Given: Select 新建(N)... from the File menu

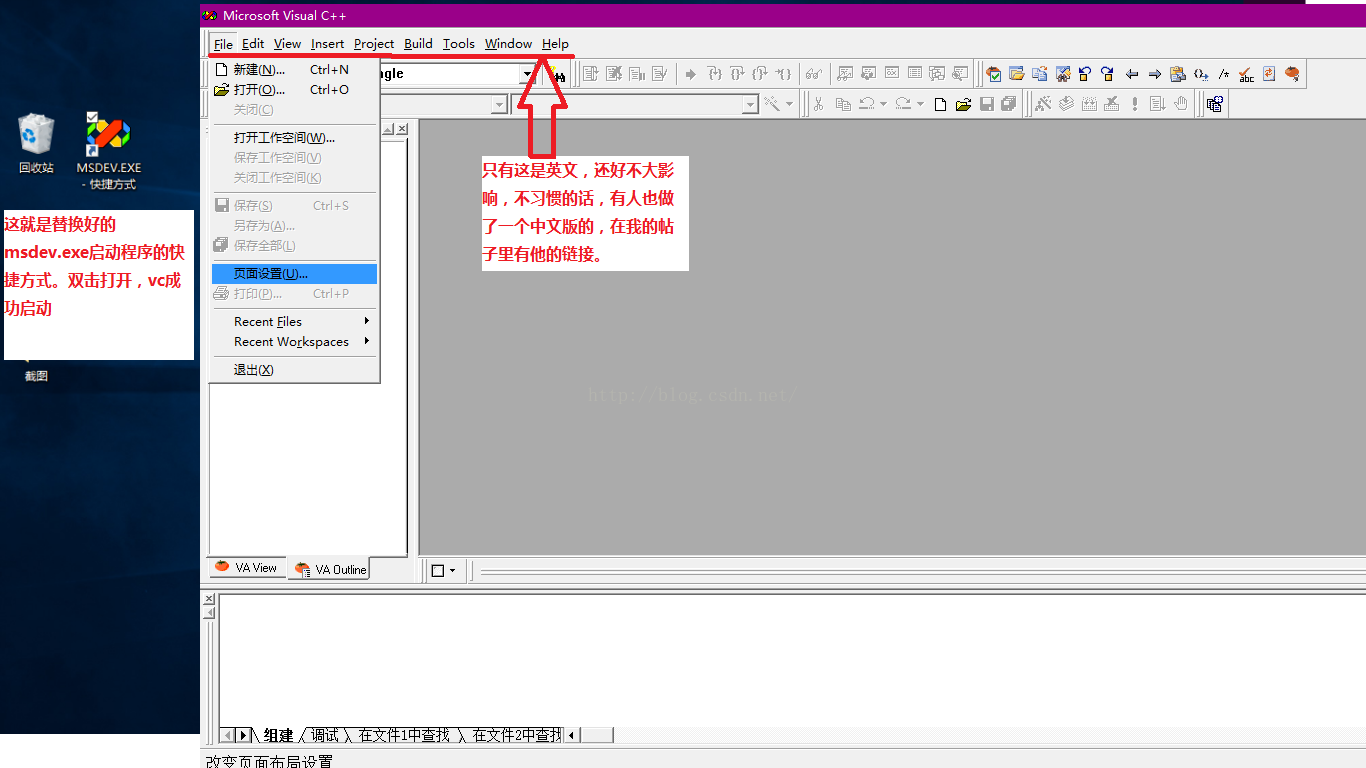Looking at the screenshot, I should (x=293, y=70).
